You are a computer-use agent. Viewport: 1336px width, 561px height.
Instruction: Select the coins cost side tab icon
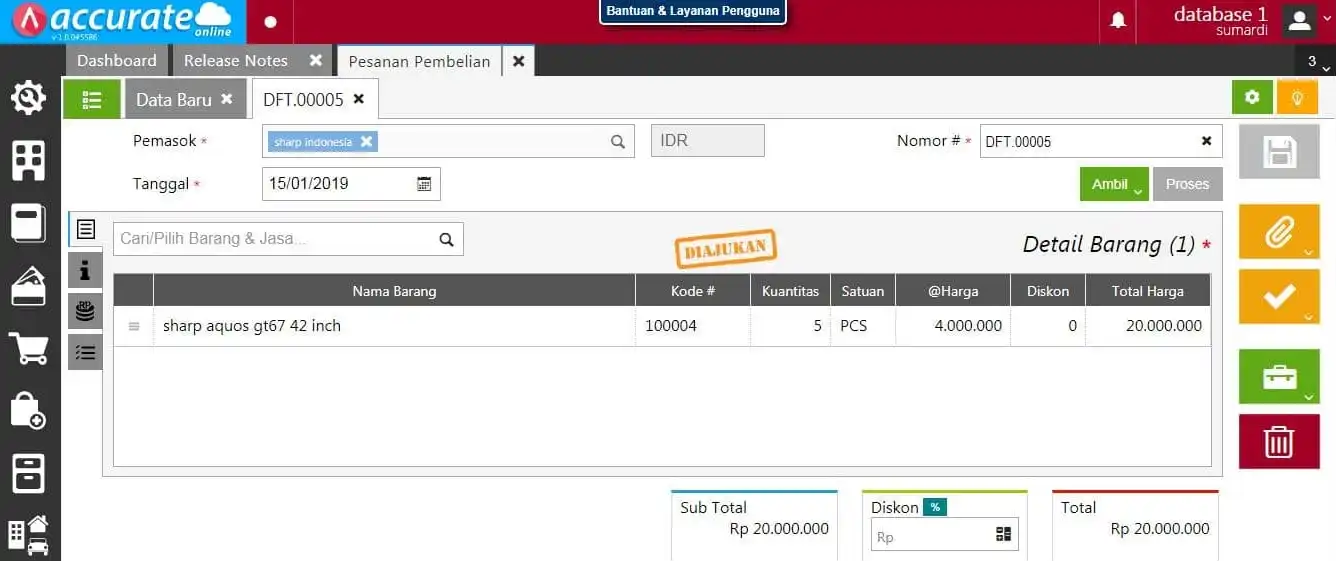86,311
